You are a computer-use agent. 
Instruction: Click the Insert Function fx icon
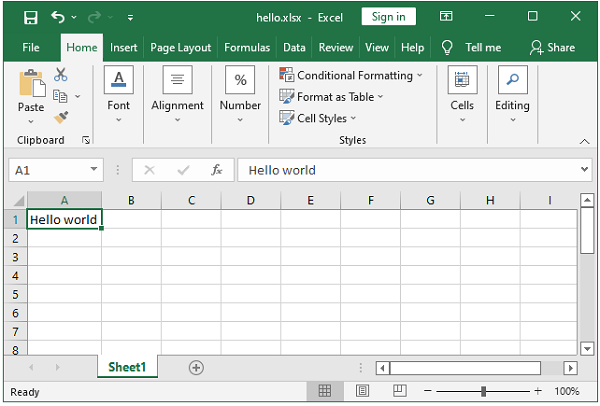216,170
